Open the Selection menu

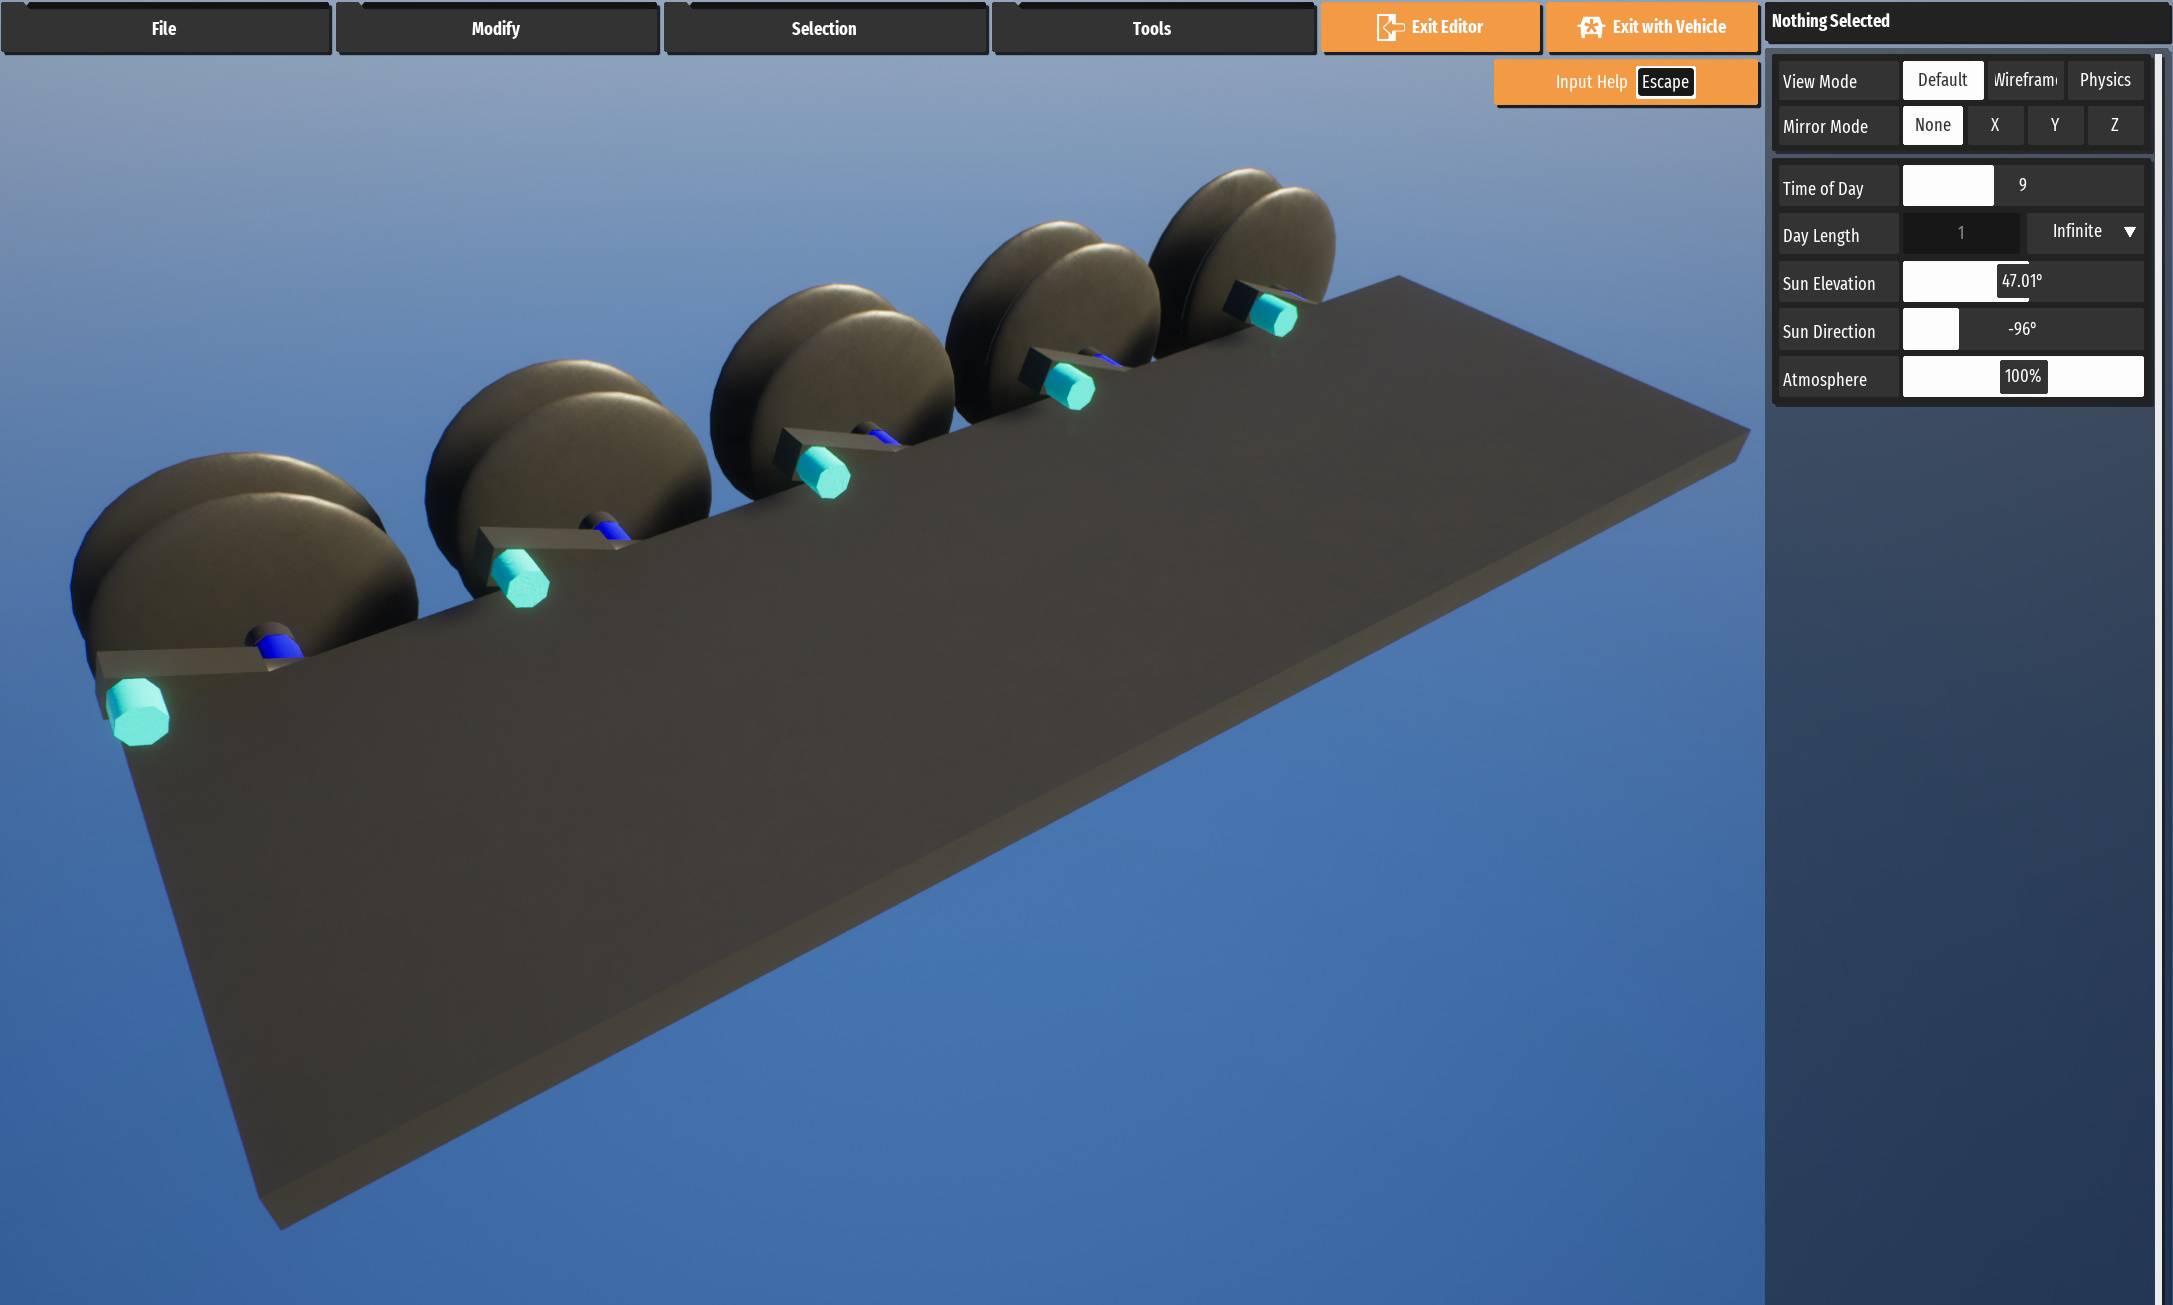click(x=824, y=29)
